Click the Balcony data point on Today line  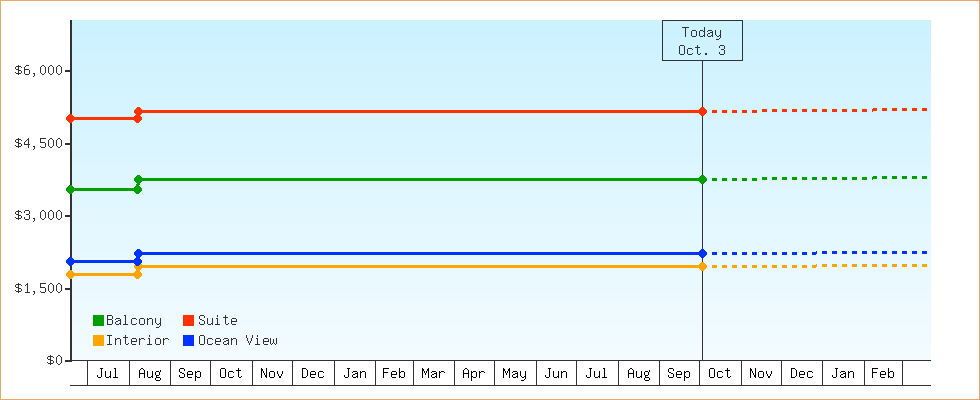[x=702, y=179]
